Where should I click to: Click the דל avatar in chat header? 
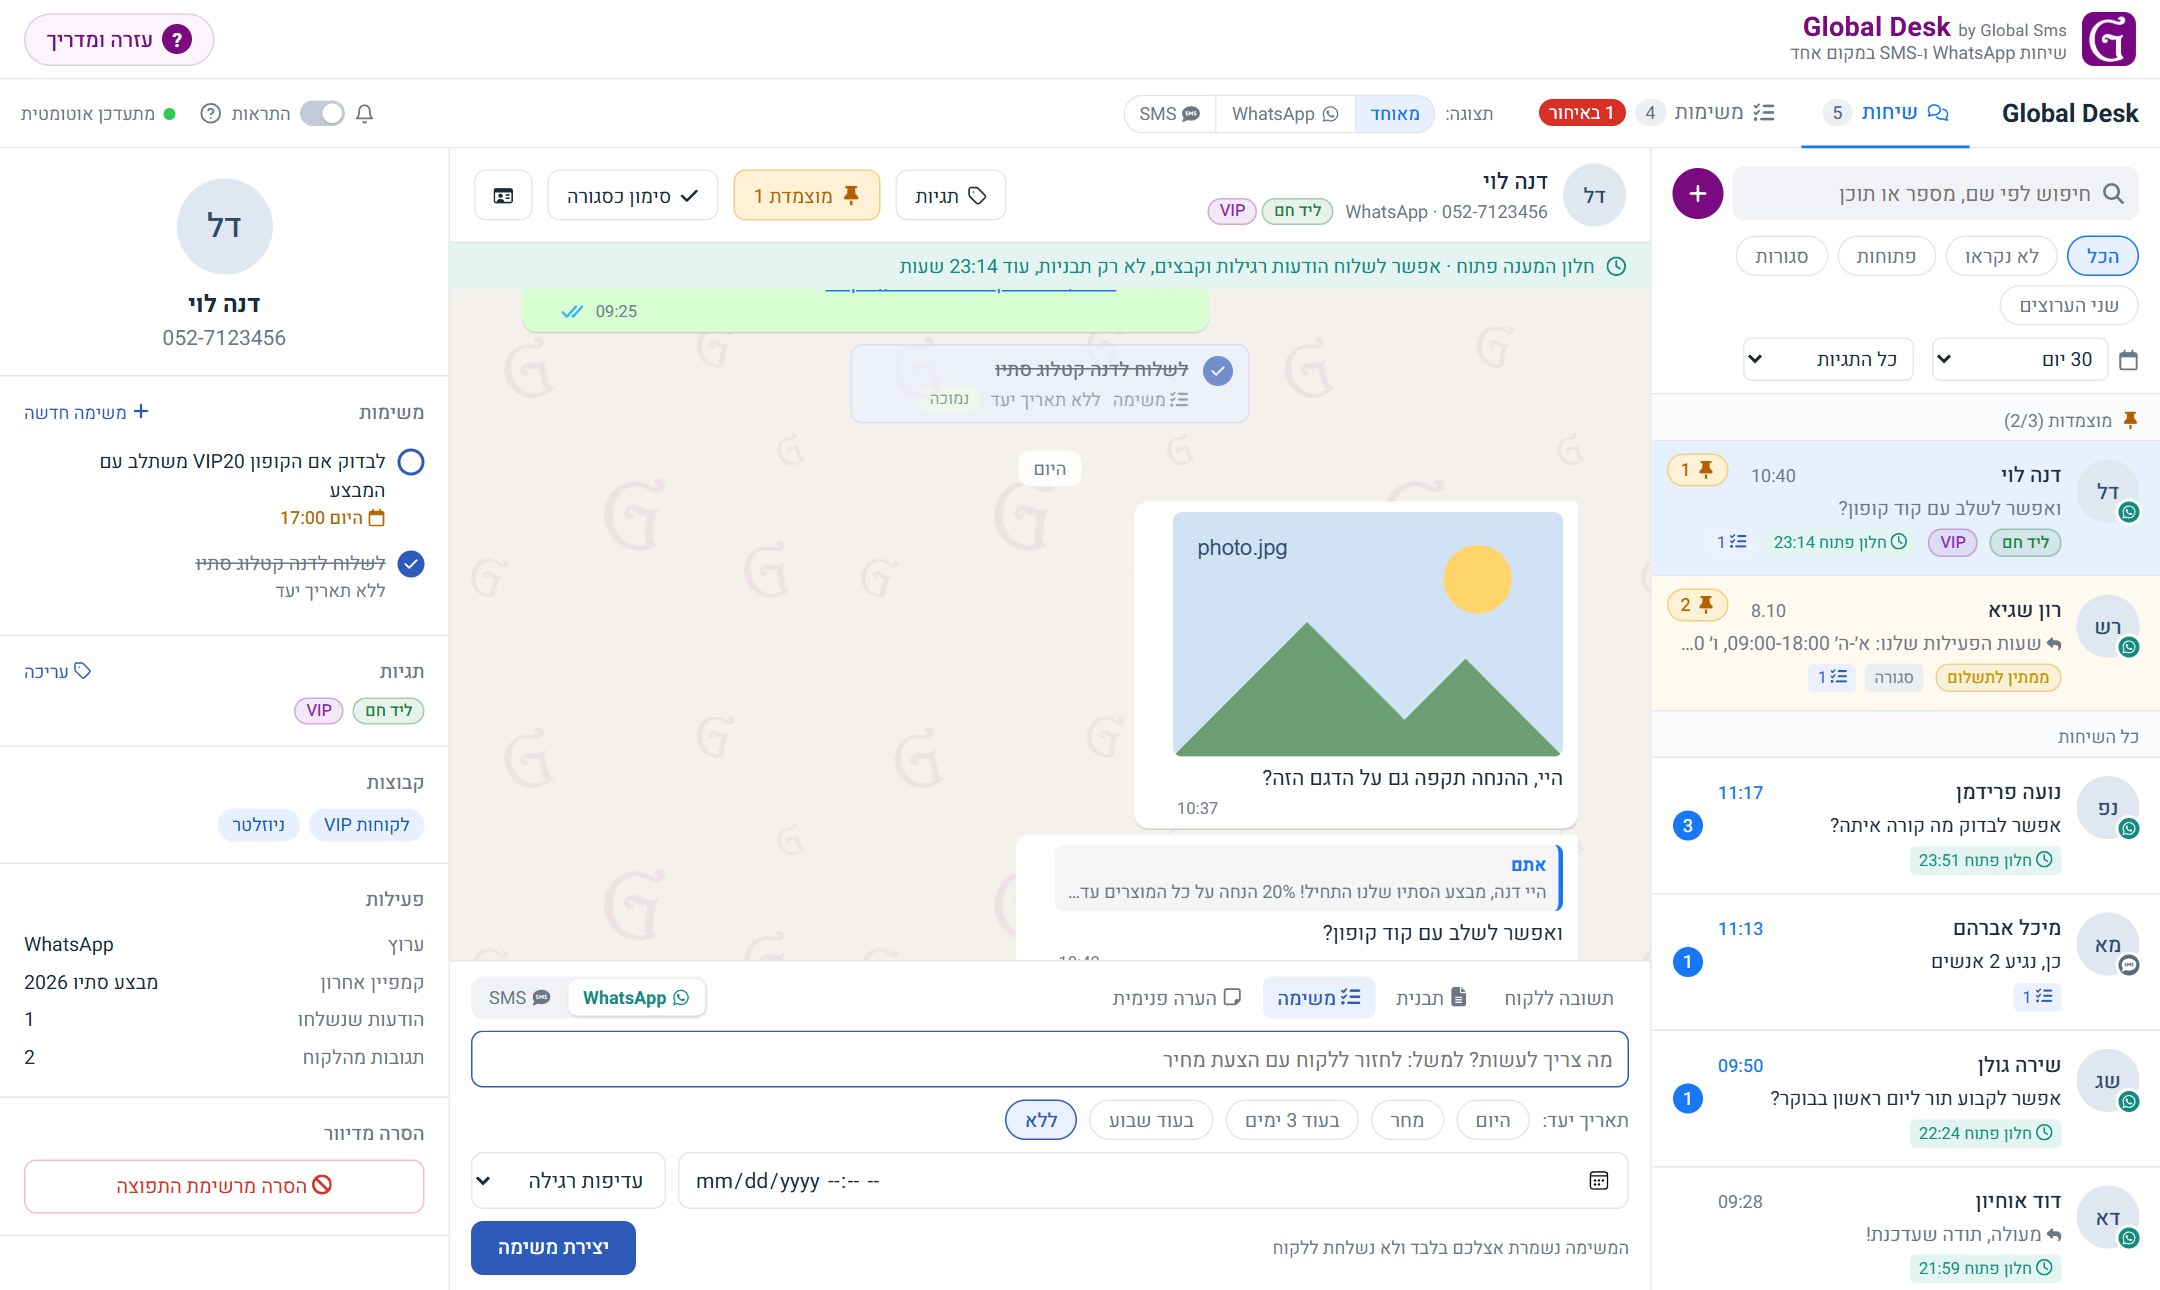(1594, 195)
